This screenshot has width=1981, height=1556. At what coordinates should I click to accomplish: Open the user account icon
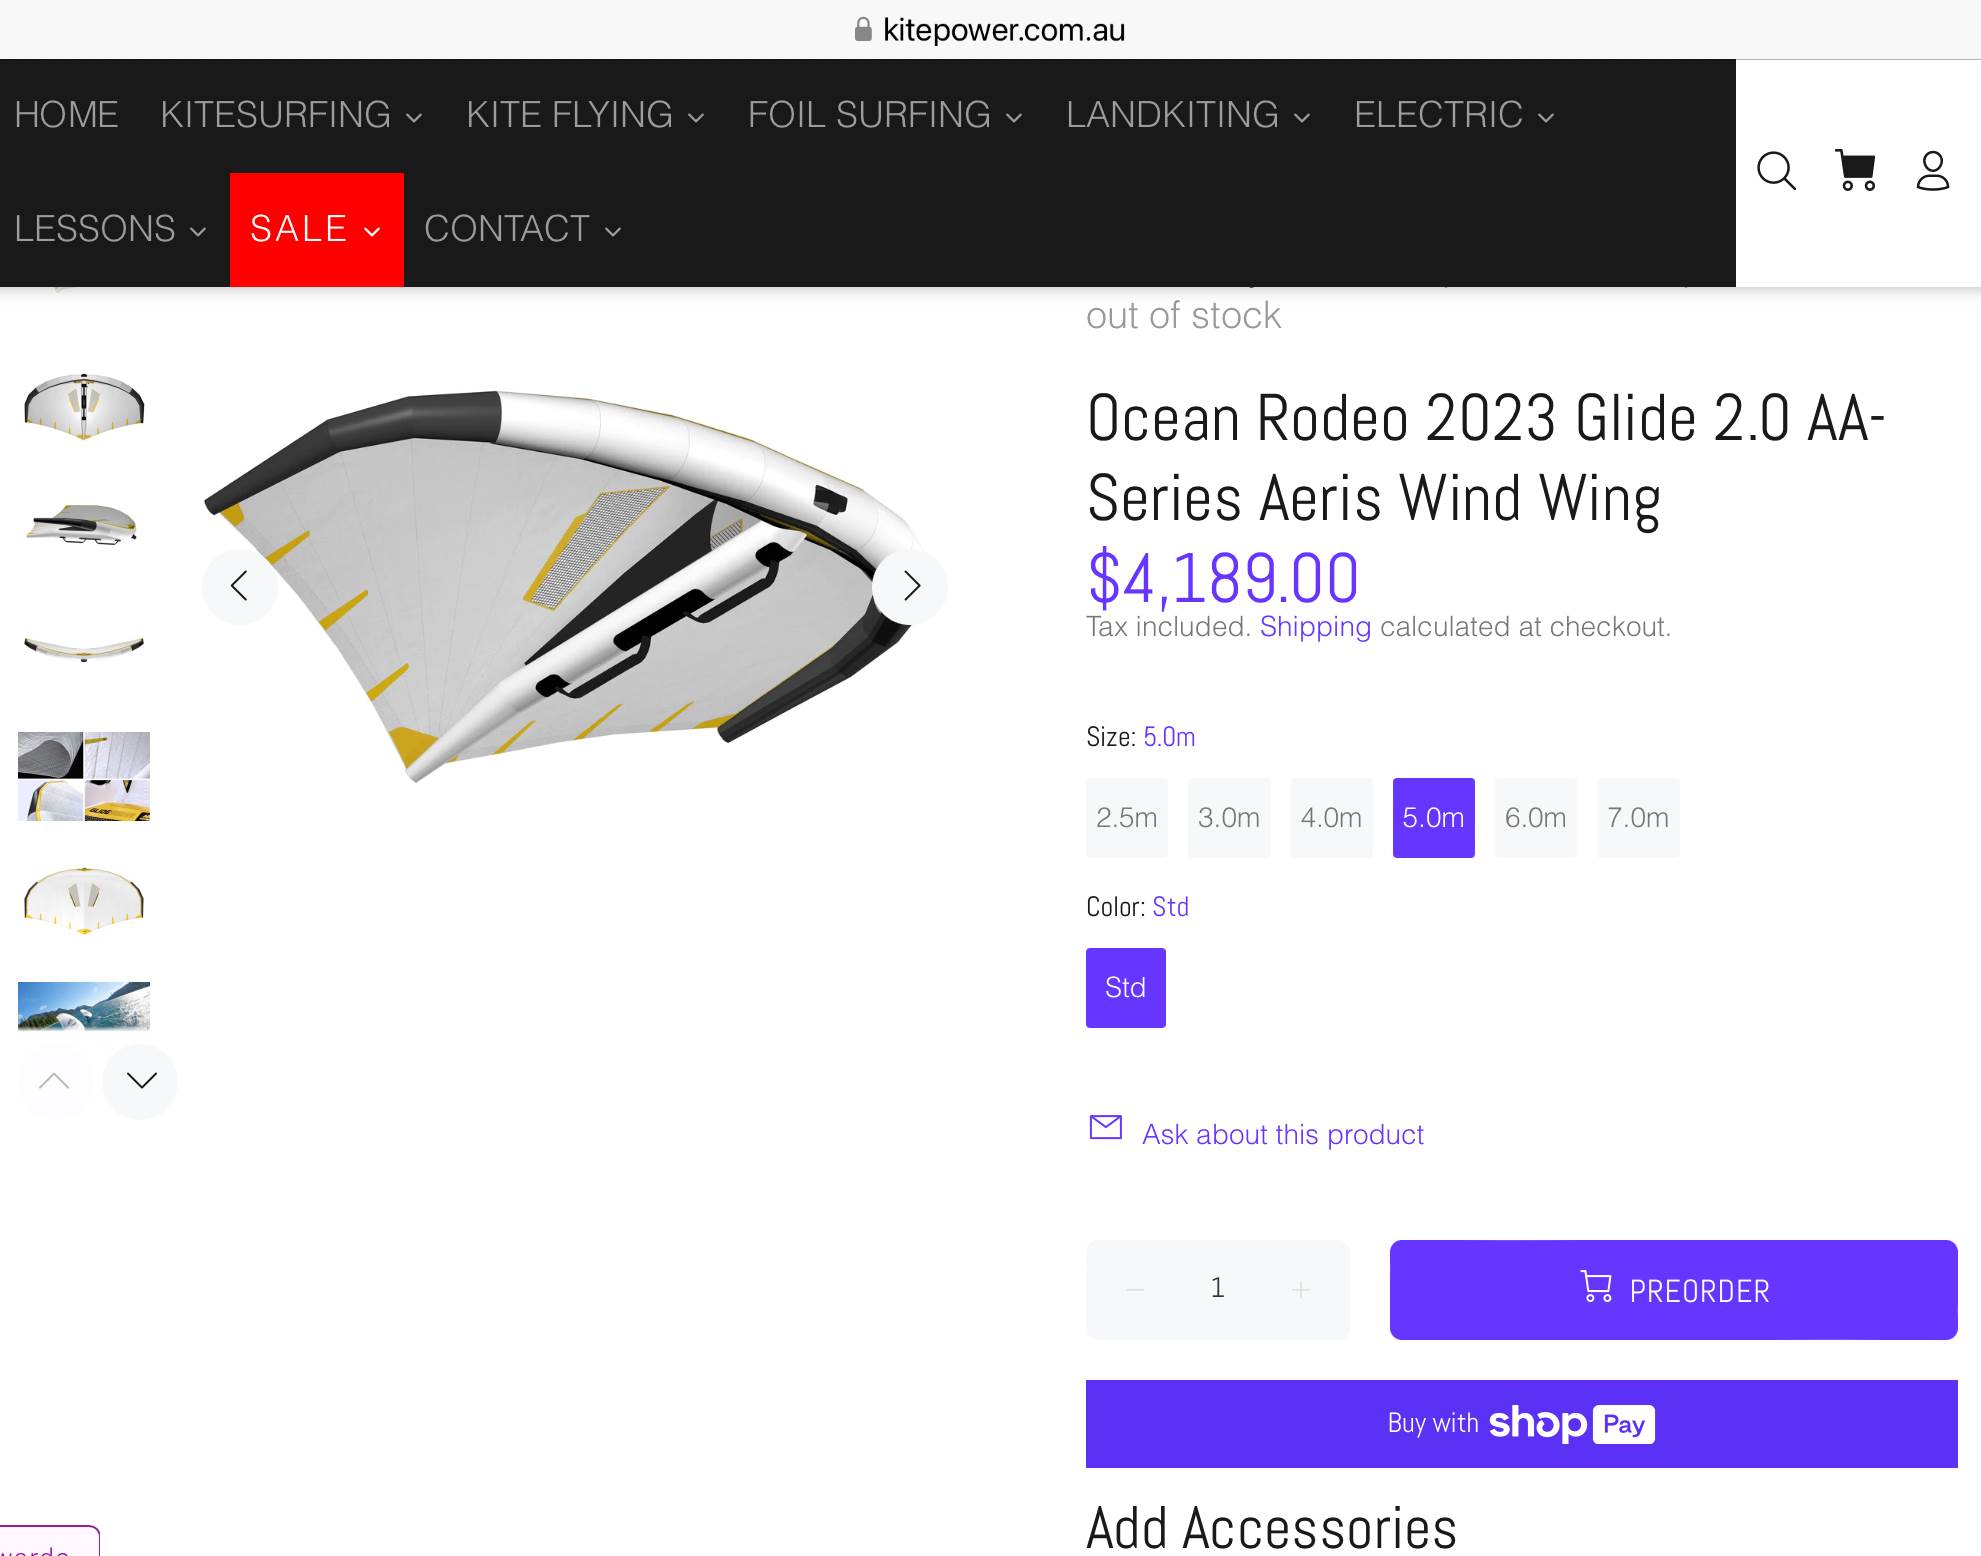pyautogui.click(x=1932, y=171)
